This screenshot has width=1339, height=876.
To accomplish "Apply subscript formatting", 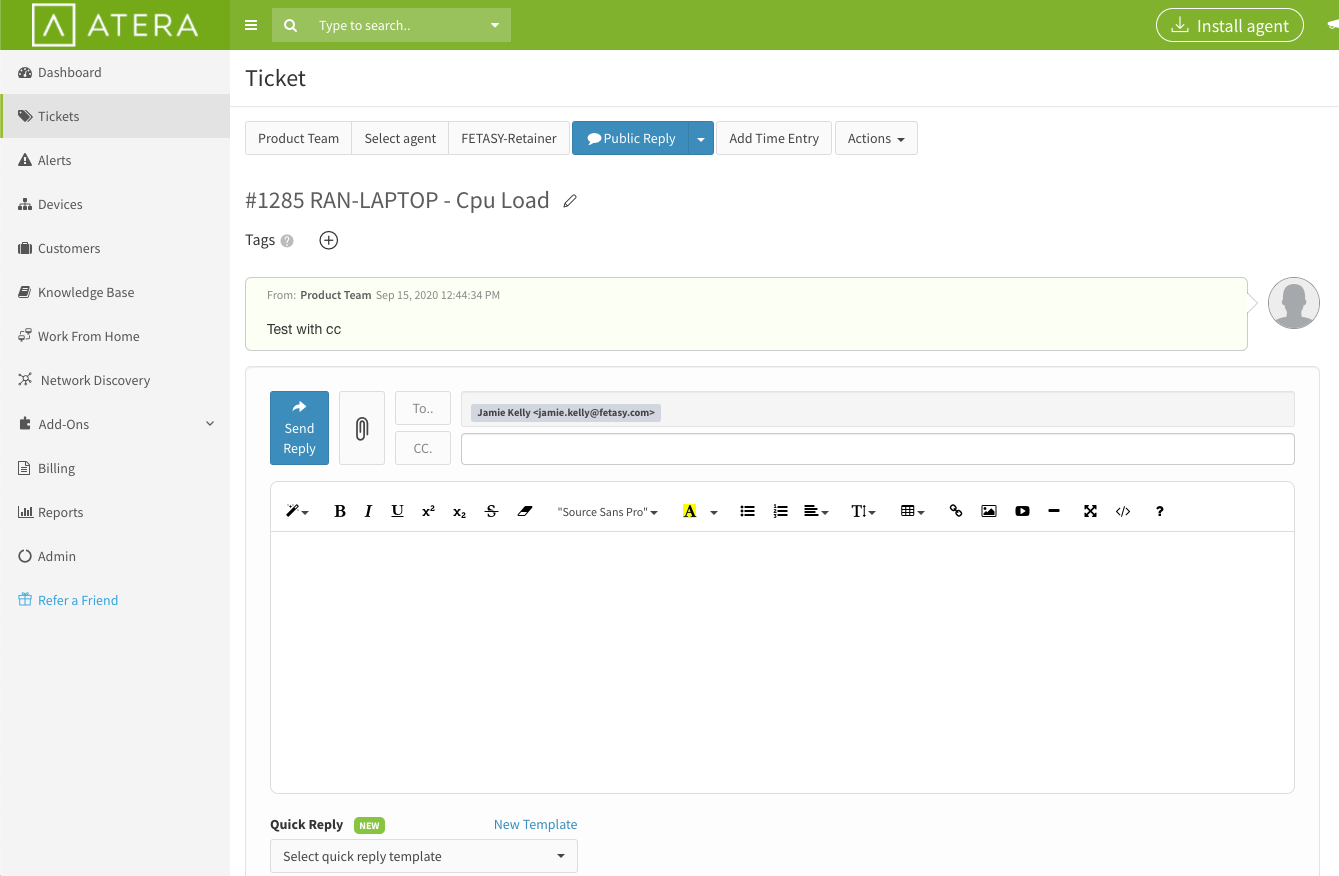I will click(459, 511).
